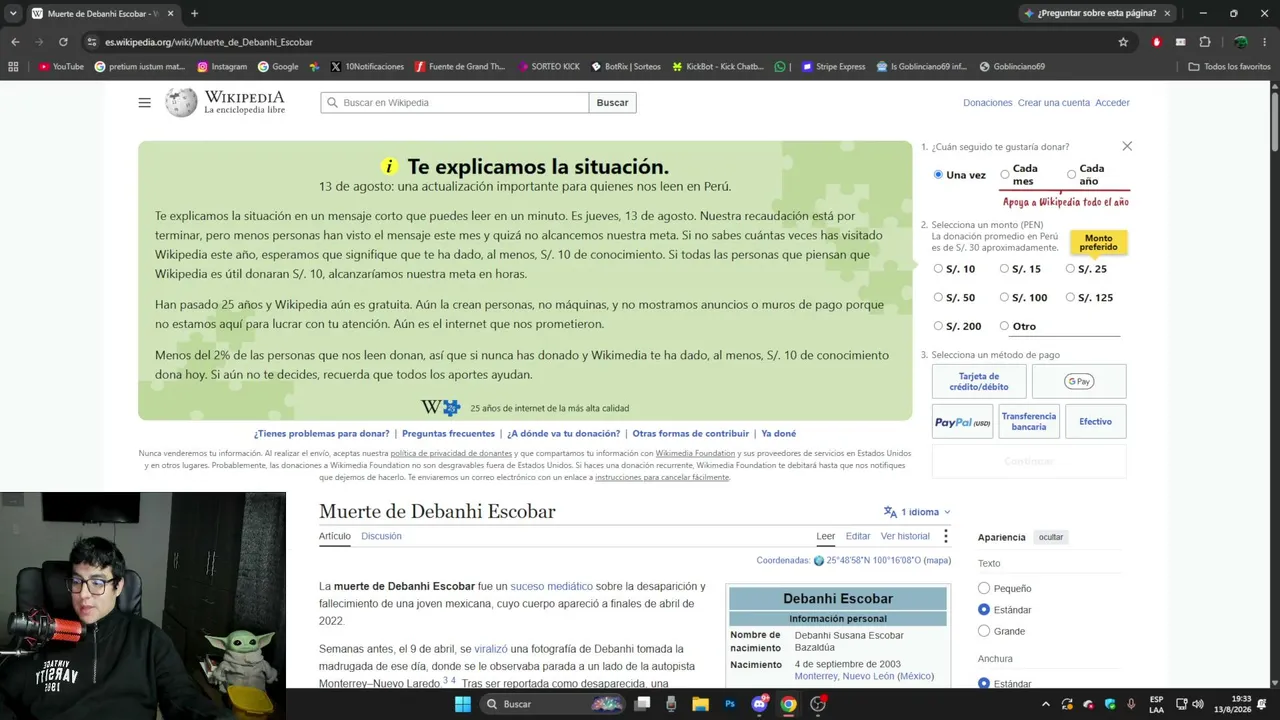Click the Wikipedia search input field
Image resolution: width=1280 pixels, height=720 pixels.
(455, 103)
